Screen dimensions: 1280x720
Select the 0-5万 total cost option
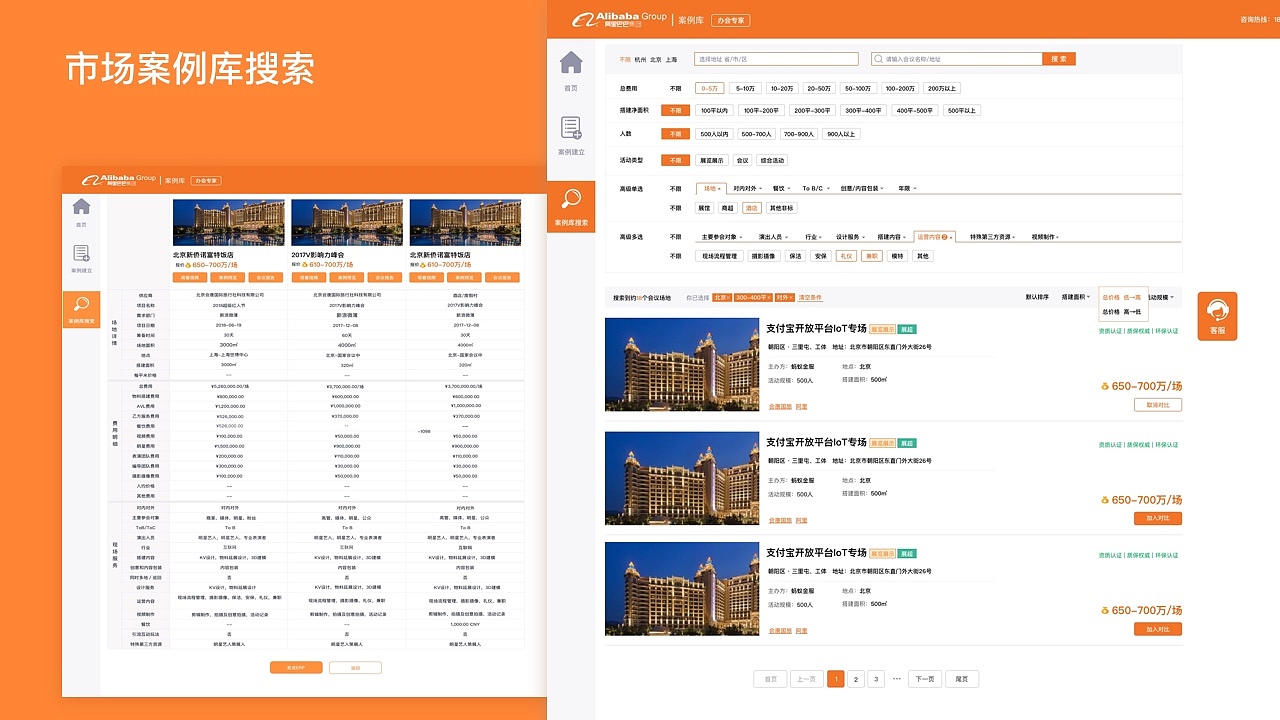click(709, 88)
